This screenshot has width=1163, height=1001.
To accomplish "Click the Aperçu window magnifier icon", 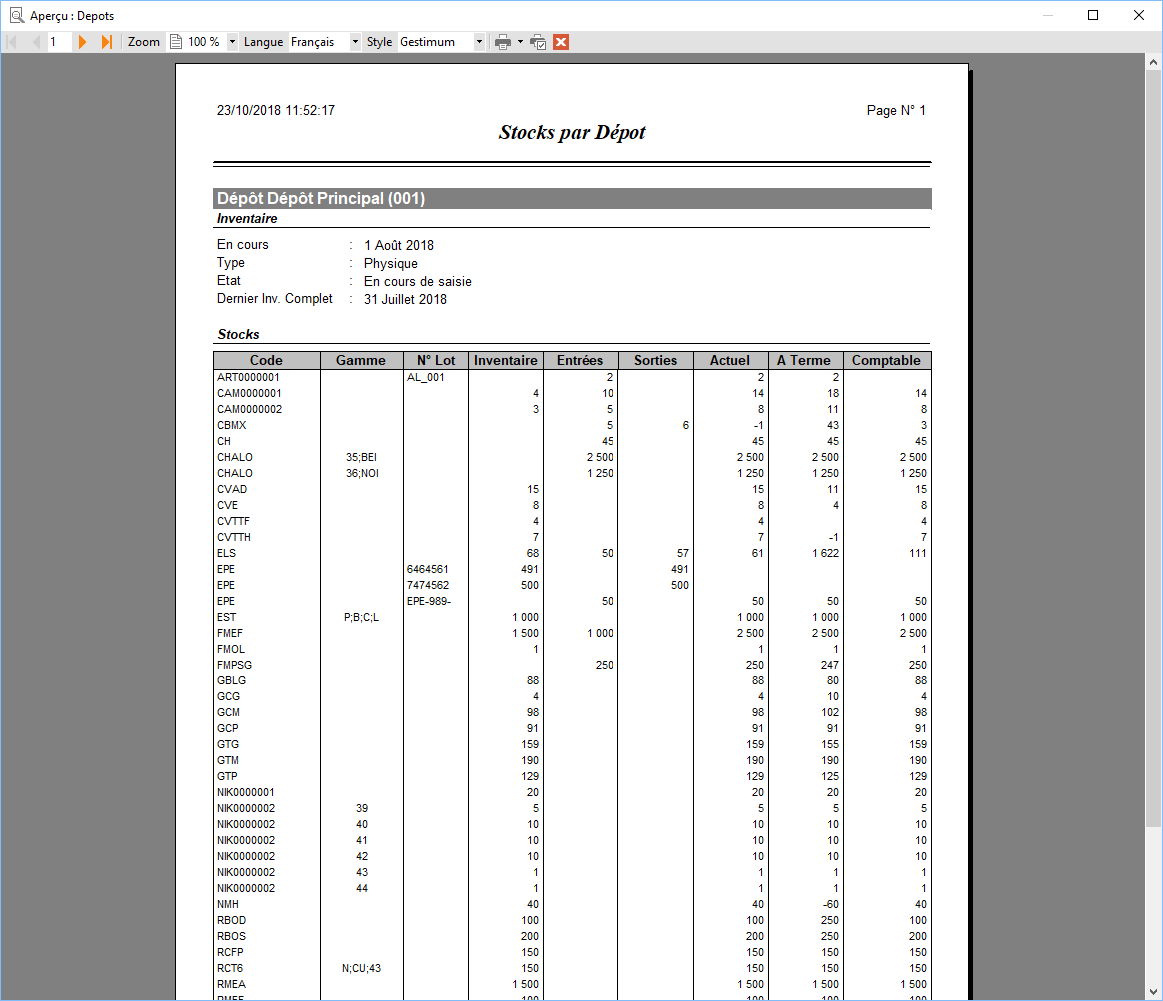I will (16, 16).
